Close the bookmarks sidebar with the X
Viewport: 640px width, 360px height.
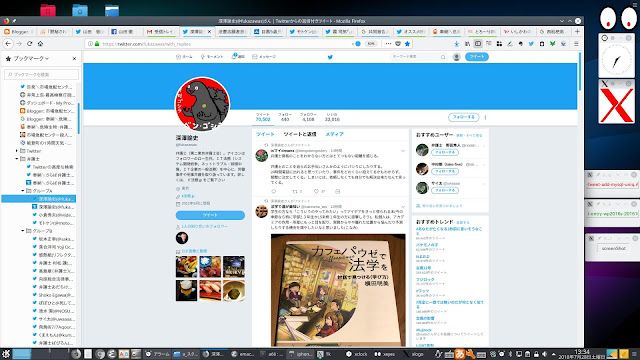(74, 58)
